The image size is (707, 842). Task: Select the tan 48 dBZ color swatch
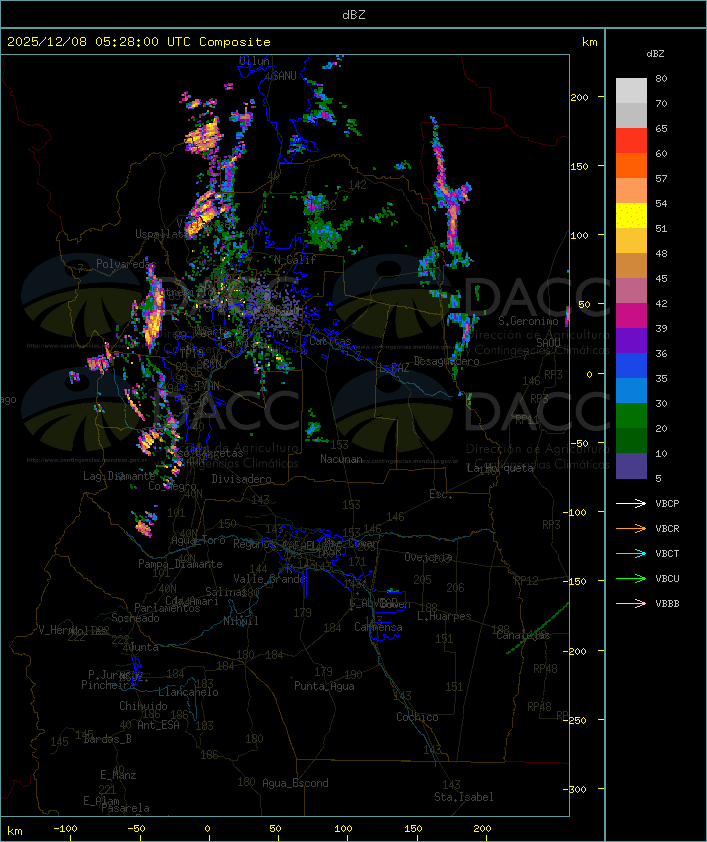tap(631, 265)
